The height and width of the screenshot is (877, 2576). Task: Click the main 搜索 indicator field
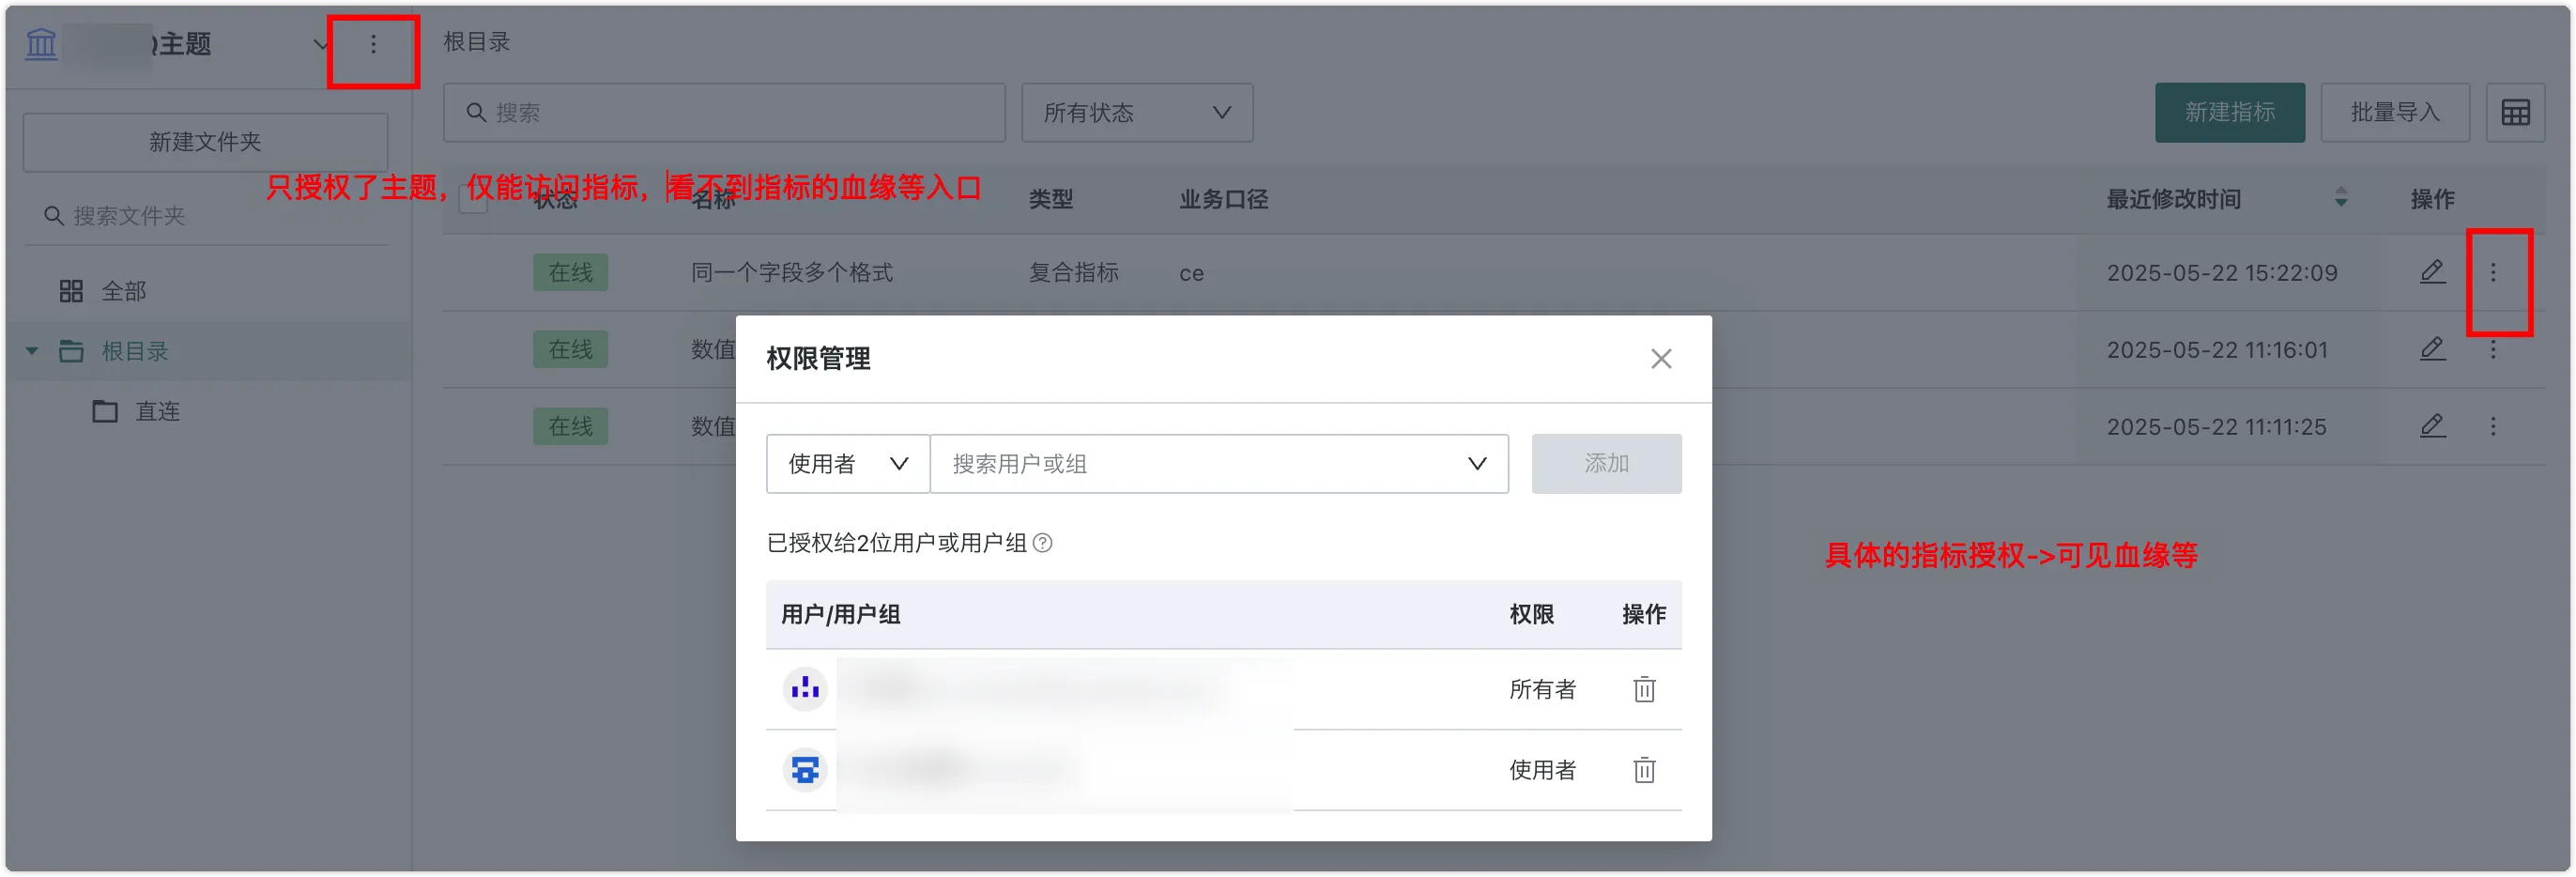pos(724,113)
